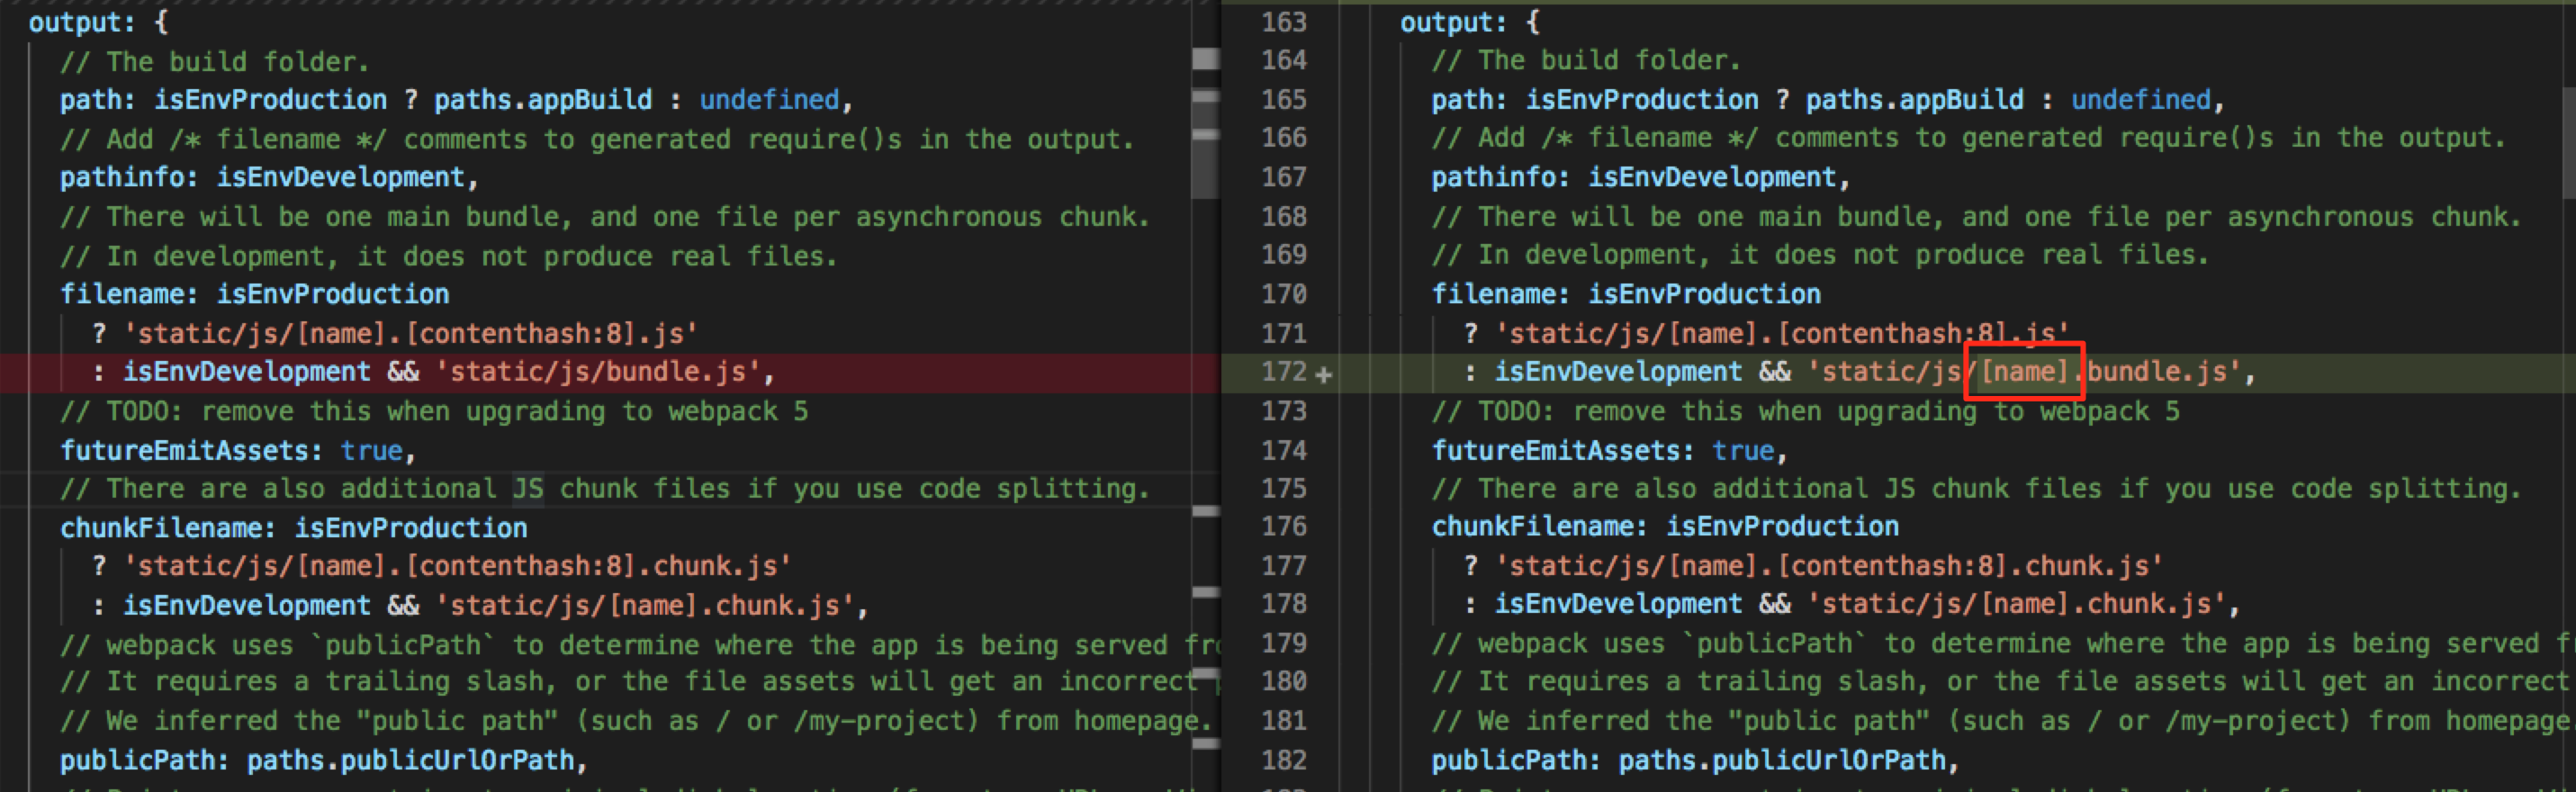Click 'chunkFilename' in the original pane

pos(161,528)
